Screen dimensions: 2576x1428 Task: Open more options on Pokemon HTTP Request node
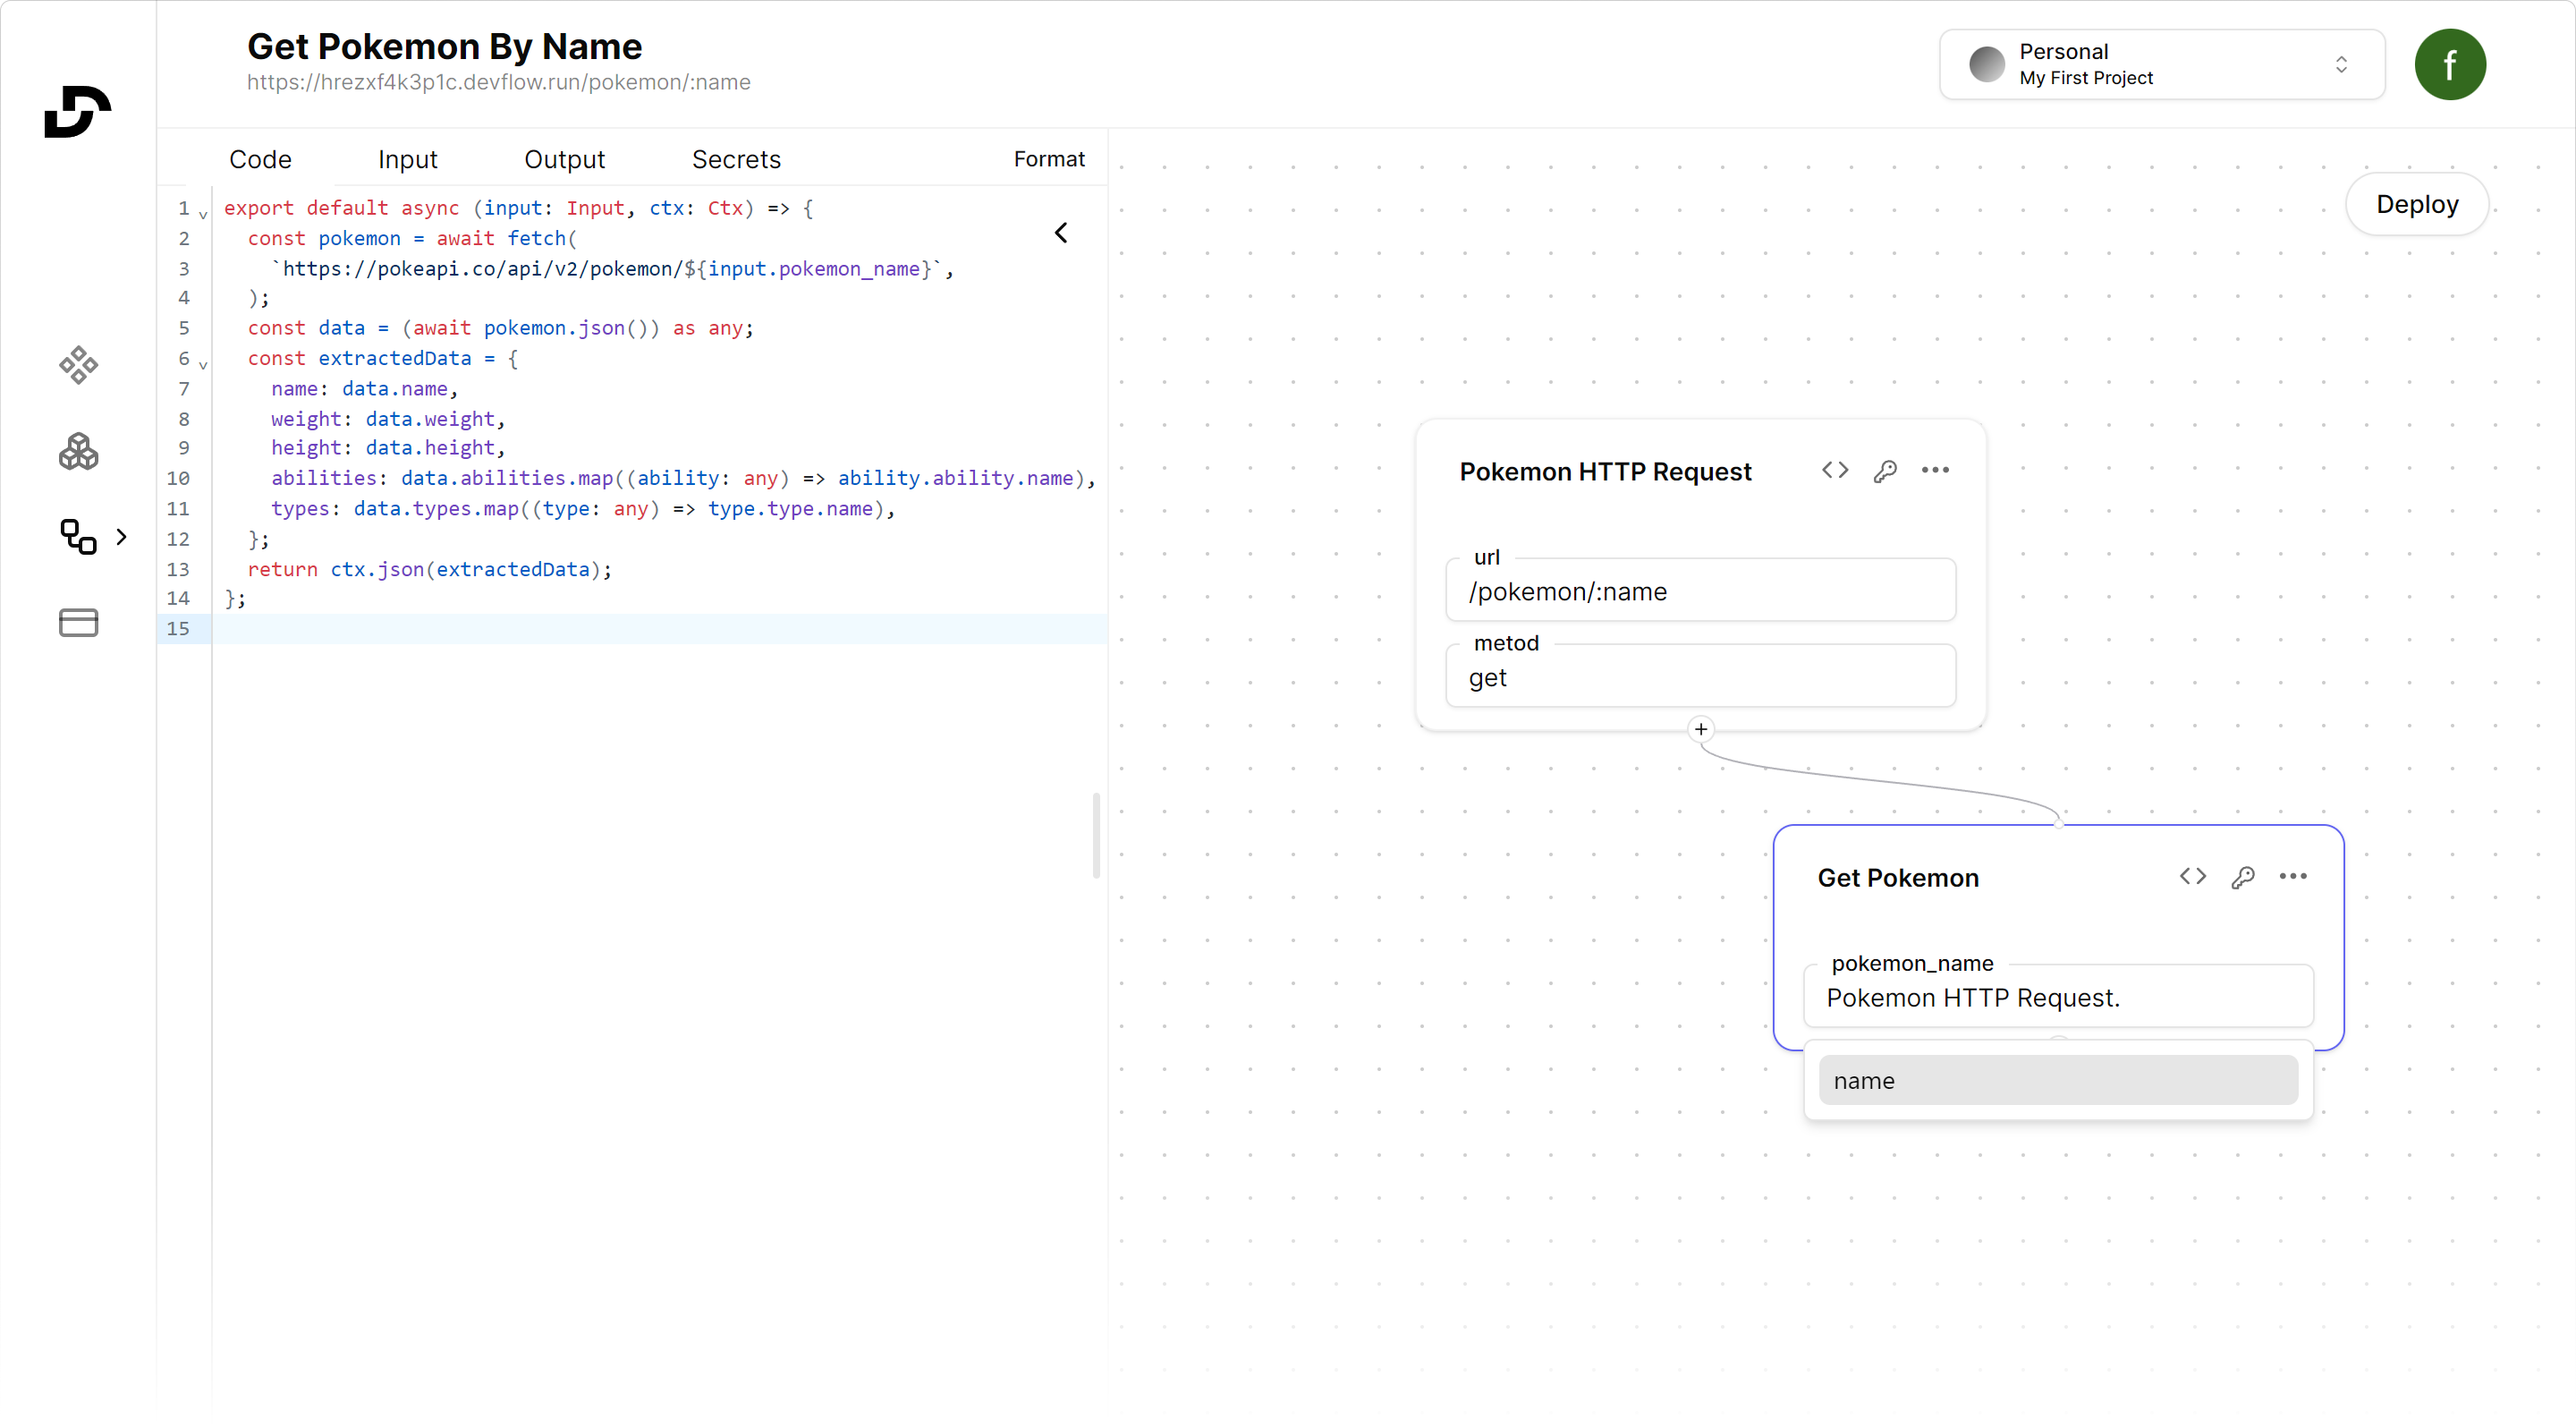click(1935, 470)
